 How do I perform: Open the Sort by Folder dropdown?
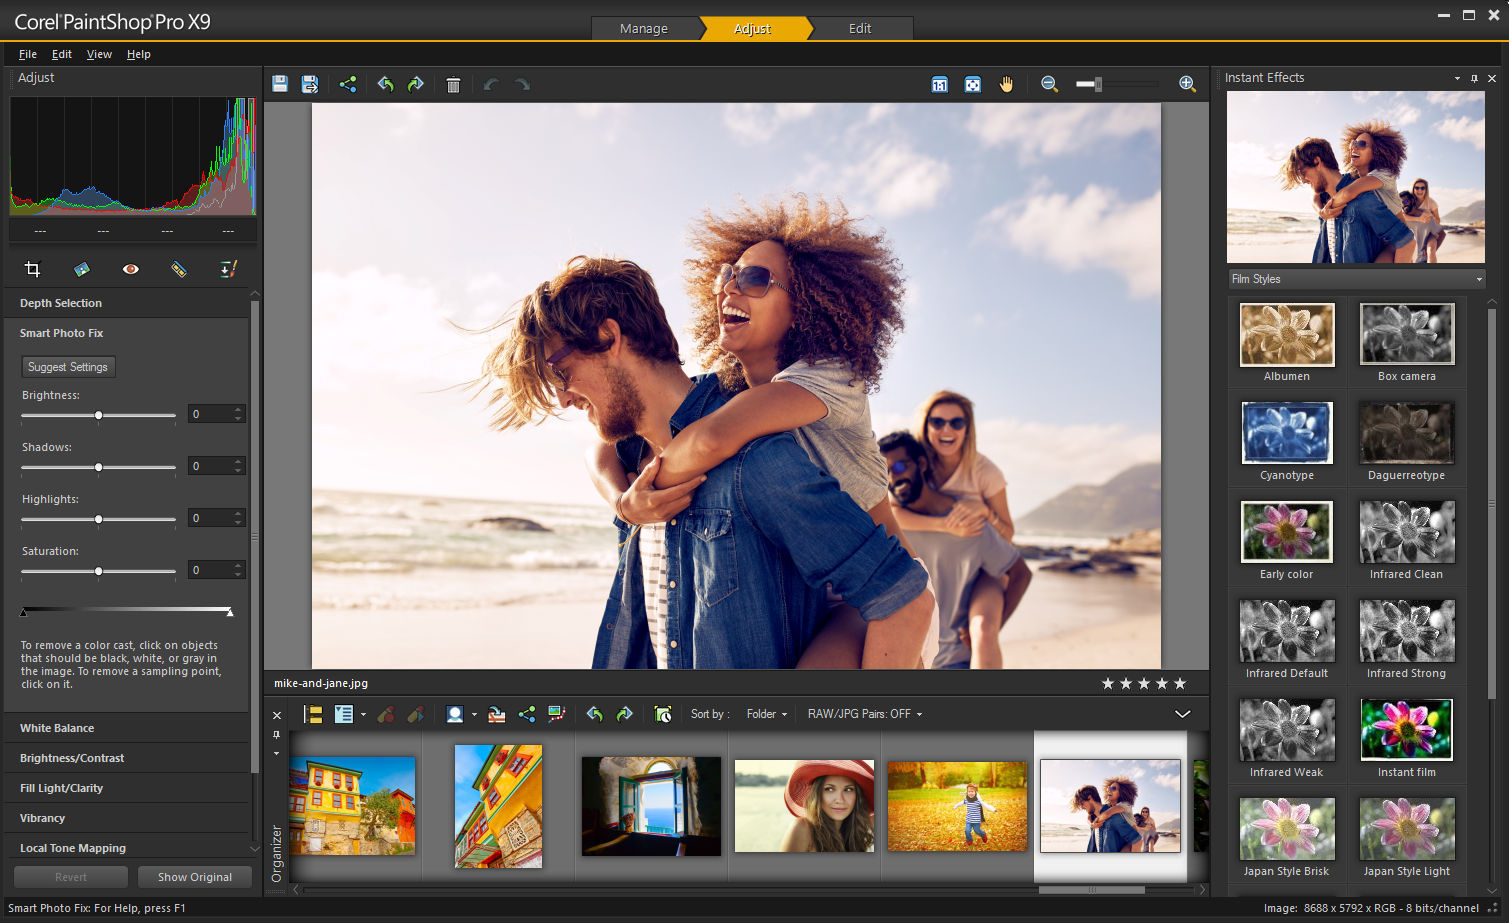[767, 714]
